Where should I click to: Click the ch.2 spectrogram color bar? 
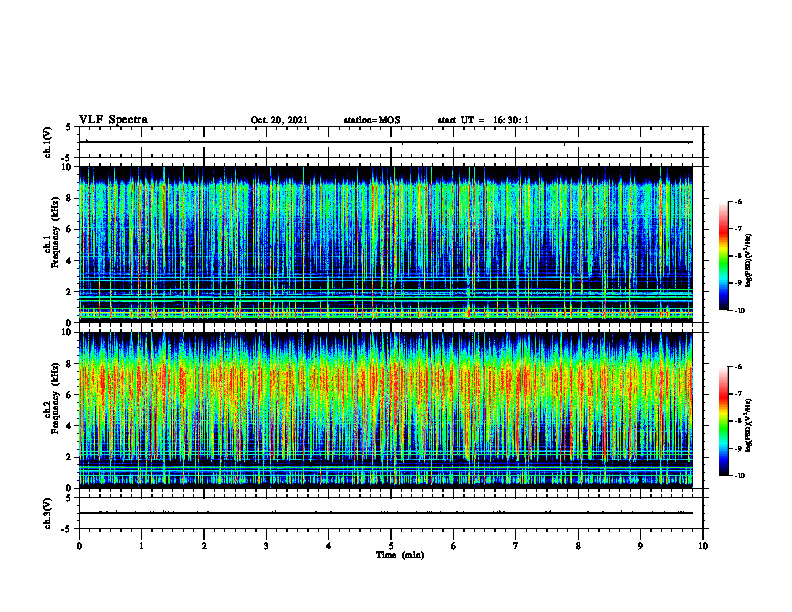coord(723,421)
